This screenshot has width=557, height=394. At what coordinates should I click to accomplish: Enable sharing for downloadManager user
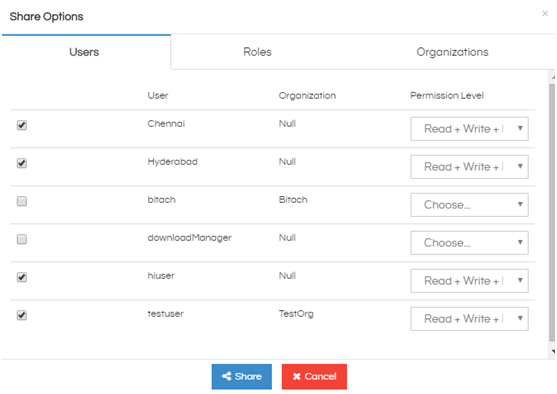tap(22, 239)
